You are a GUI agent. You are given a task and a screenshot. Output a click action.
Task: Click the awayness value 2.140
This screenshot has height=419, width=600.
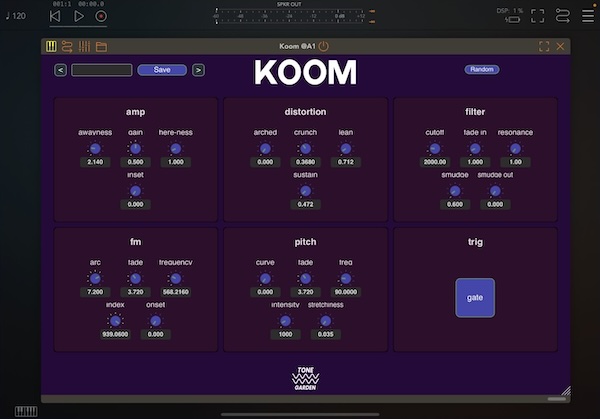95,162
